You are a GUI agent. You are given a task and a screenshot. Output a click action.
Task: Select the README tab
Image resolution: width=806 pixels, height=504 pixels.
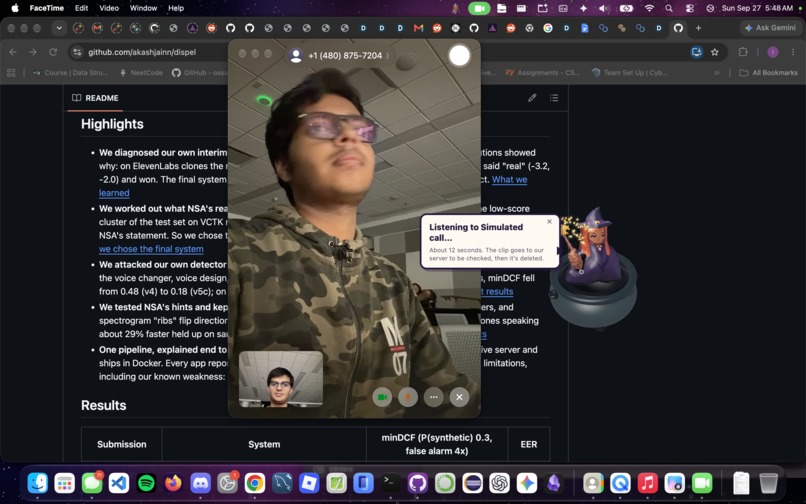[x=96, y=98]
